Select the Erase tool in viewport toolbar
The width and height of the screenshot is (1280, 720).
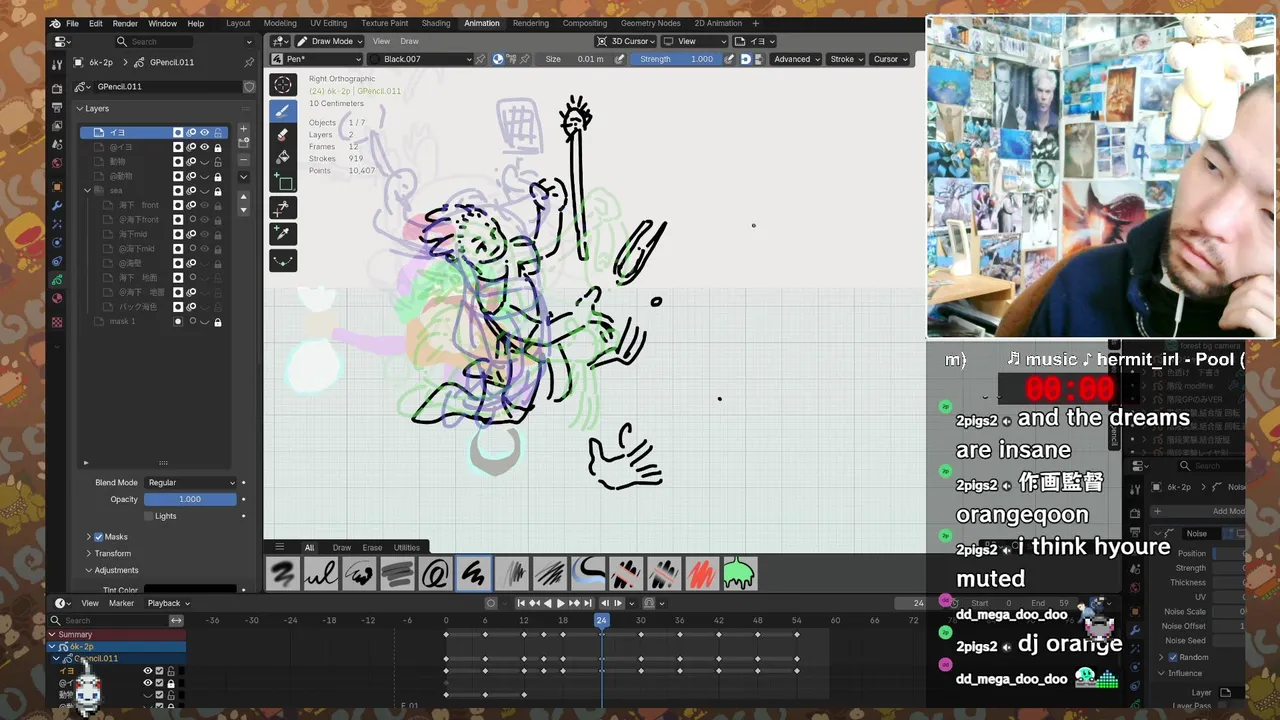(x=283, y=134)
